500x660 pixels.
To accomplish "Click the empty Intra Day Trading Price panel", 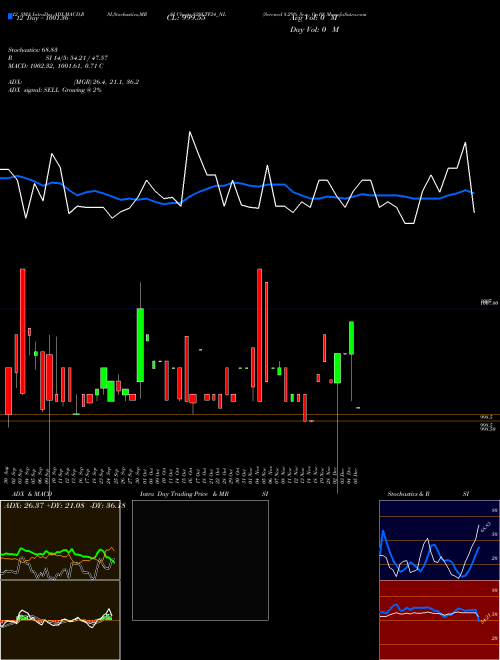I will point(200,560).
